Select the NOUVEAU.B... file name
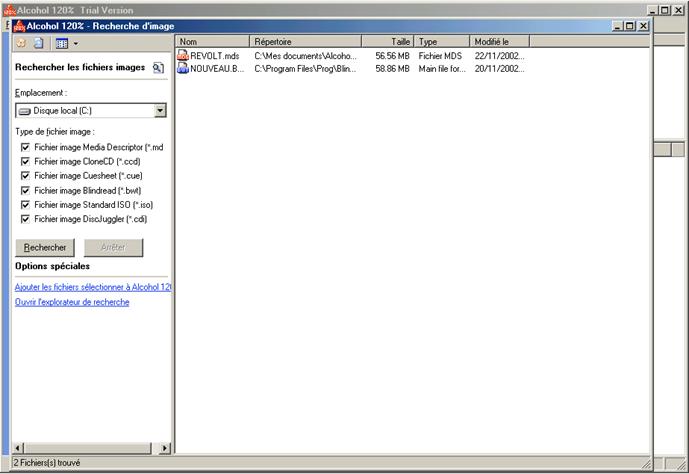The height and width of the screenshot is (474, 689). 217,69
